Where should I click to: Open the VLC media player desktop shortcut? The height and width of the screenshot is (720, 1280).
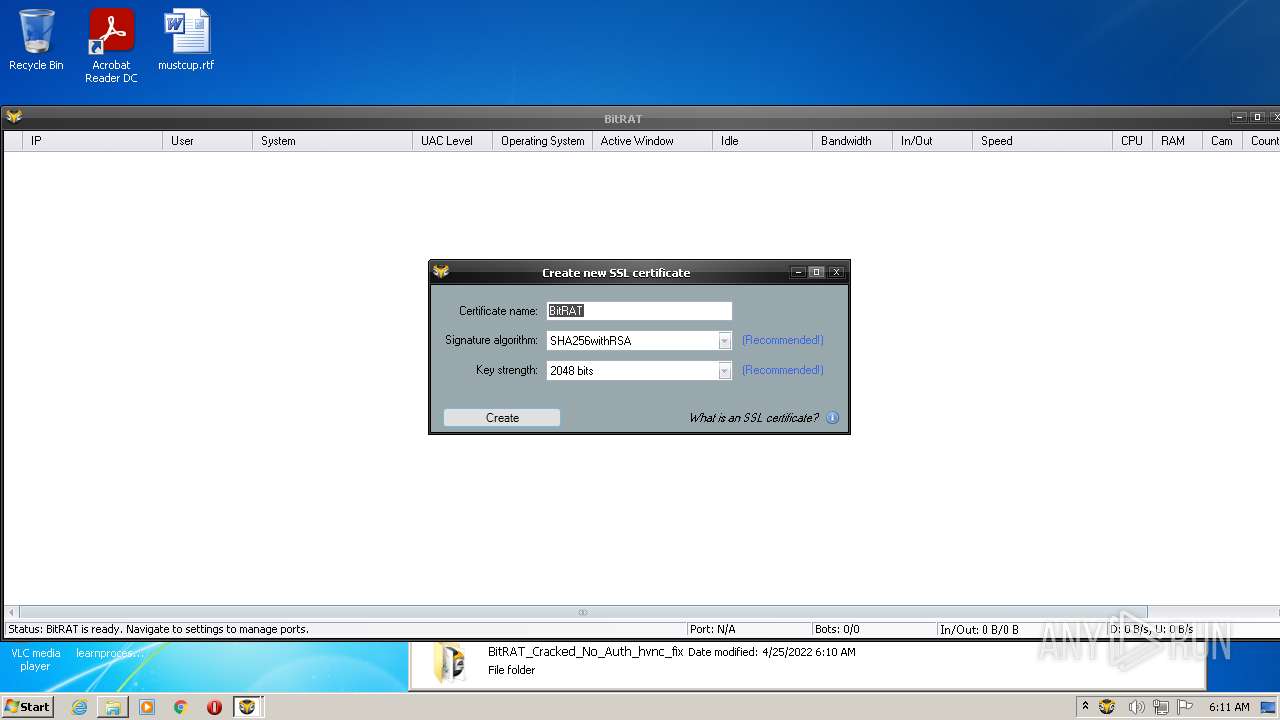35,660
